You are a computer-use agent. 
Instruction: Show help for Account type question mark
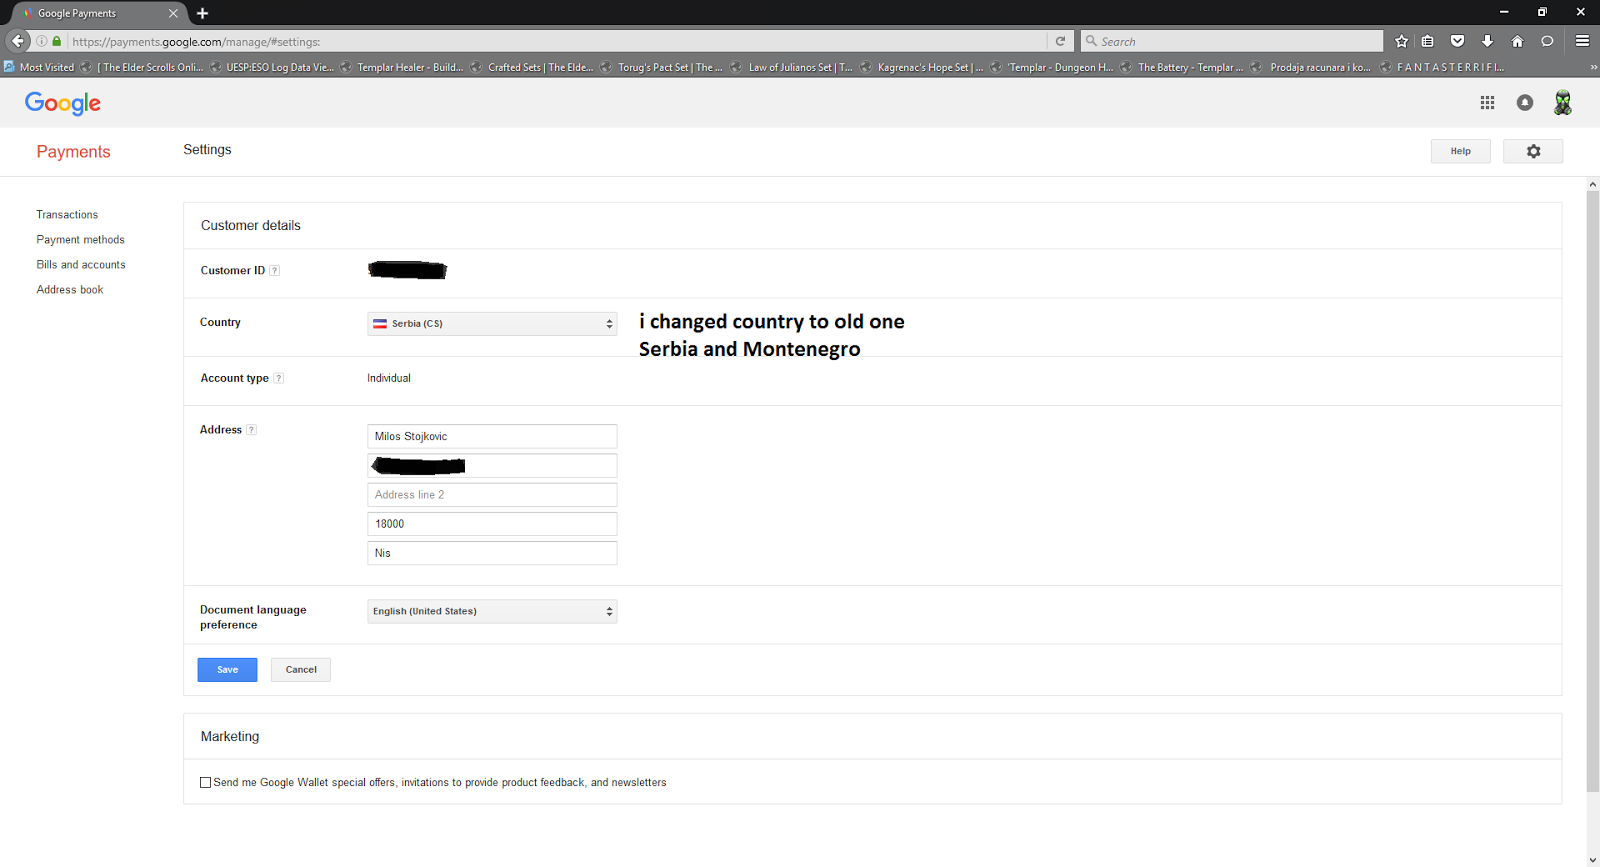279,378
